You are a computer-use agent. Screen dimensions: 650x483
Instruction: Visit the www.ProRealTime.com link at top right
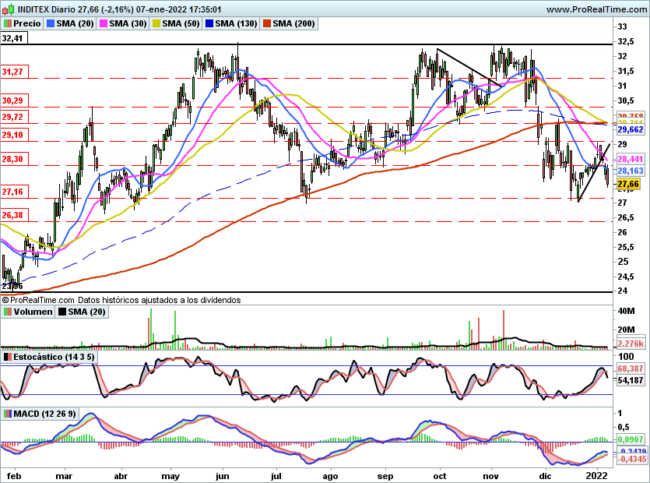596,9
